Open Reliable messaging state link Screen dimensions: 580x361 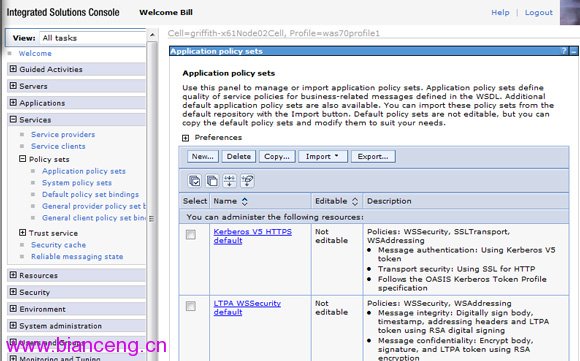[77, 256]
